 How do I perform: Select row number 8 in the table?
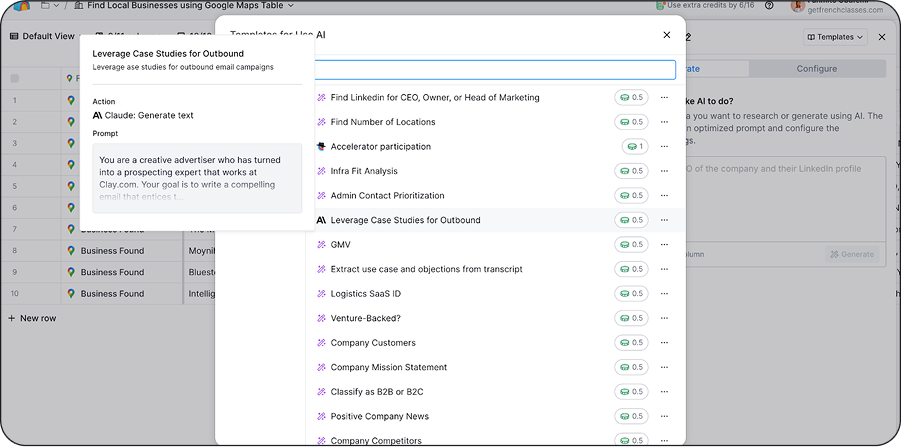15,251
